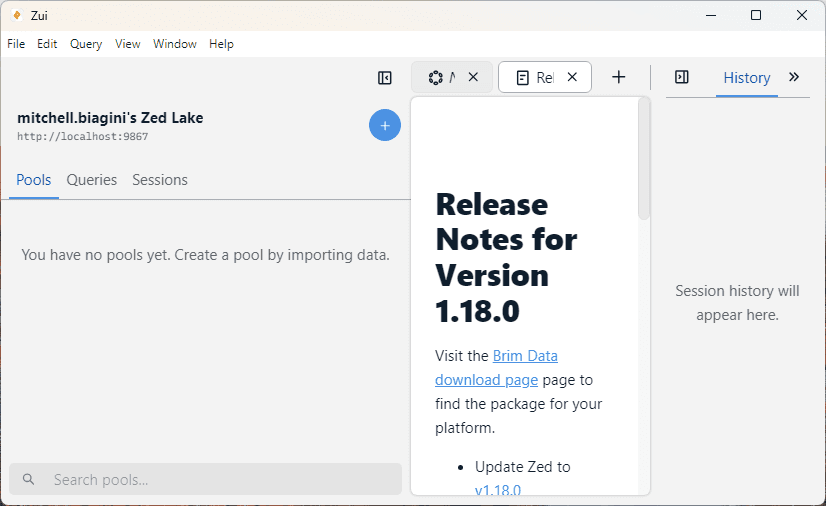Switch to the Pools tab
The width and height of the screenshot is (826, 506).
[34, 180]
